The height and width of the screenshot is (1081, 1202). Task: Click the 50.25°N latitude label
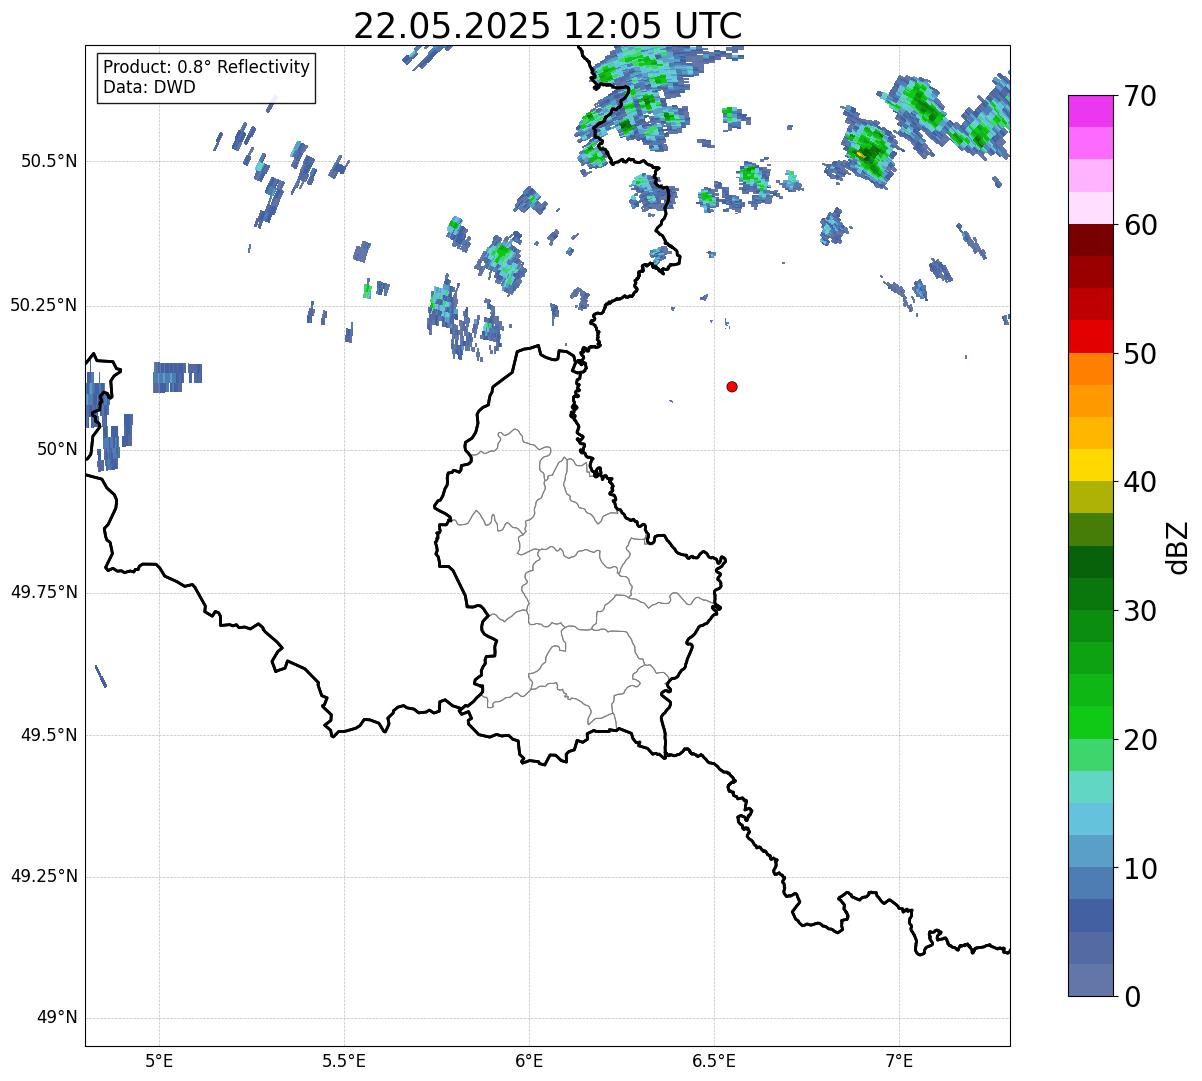[43, 305]
